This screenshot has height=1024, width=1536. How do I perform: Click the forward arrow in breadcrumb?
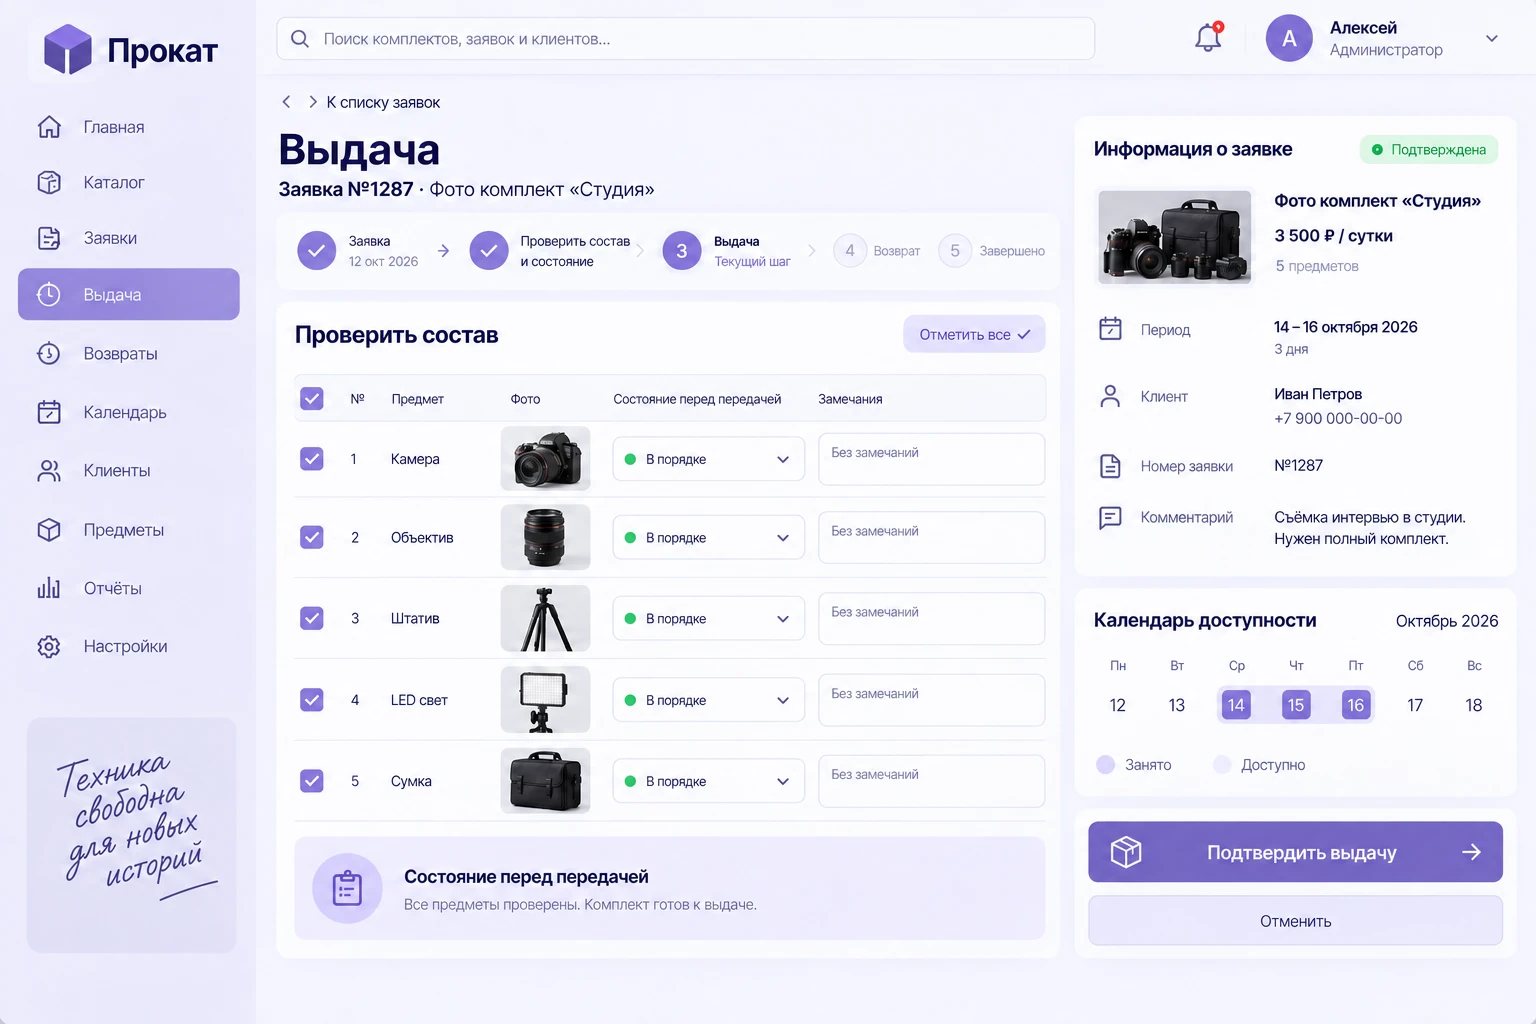pyautogui.click(x=313, y=102)
